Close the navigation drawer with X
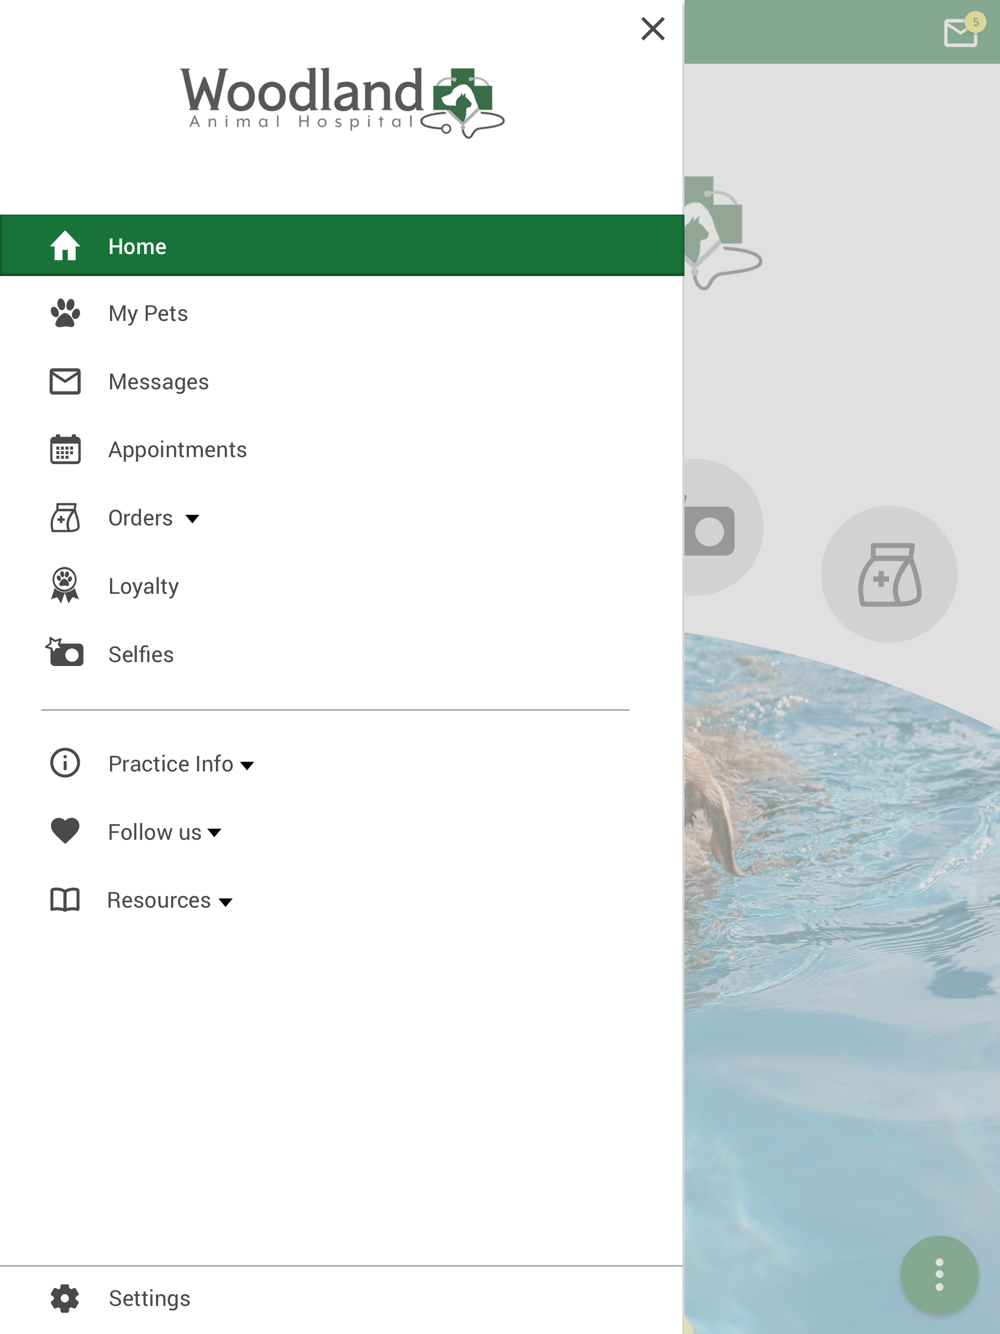 (653, 29)
